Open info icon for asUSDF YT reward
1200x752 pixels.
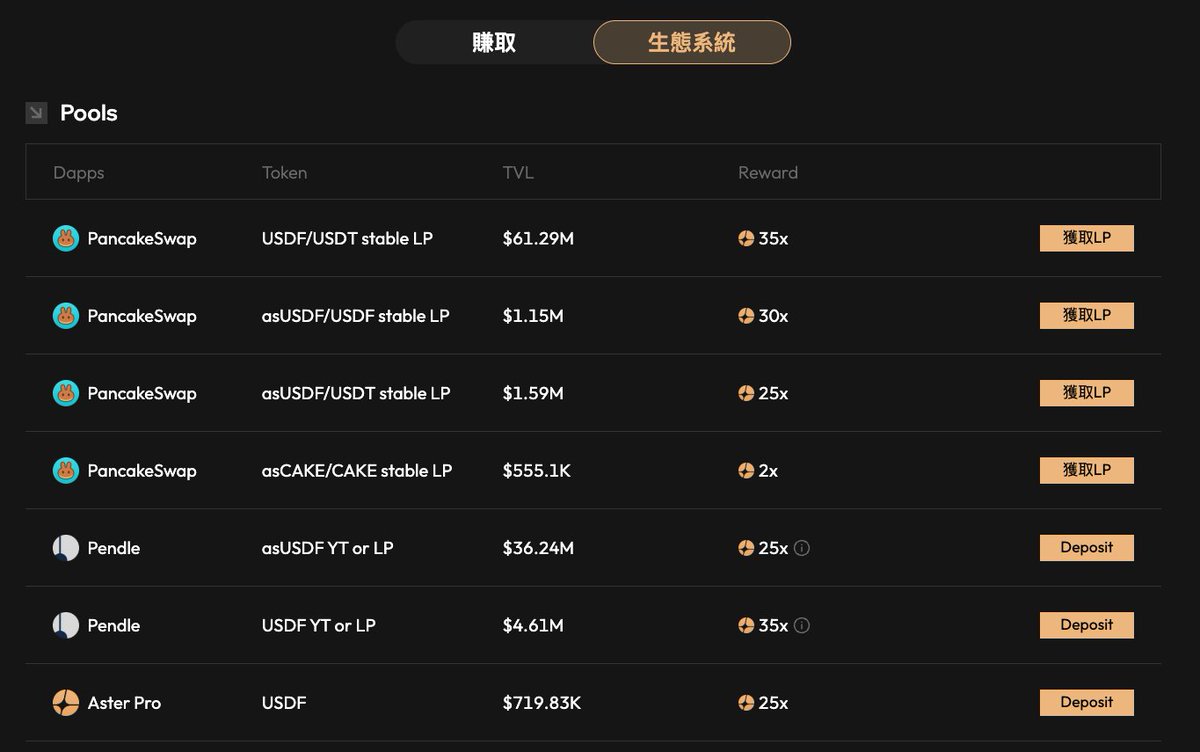point(802,548)
